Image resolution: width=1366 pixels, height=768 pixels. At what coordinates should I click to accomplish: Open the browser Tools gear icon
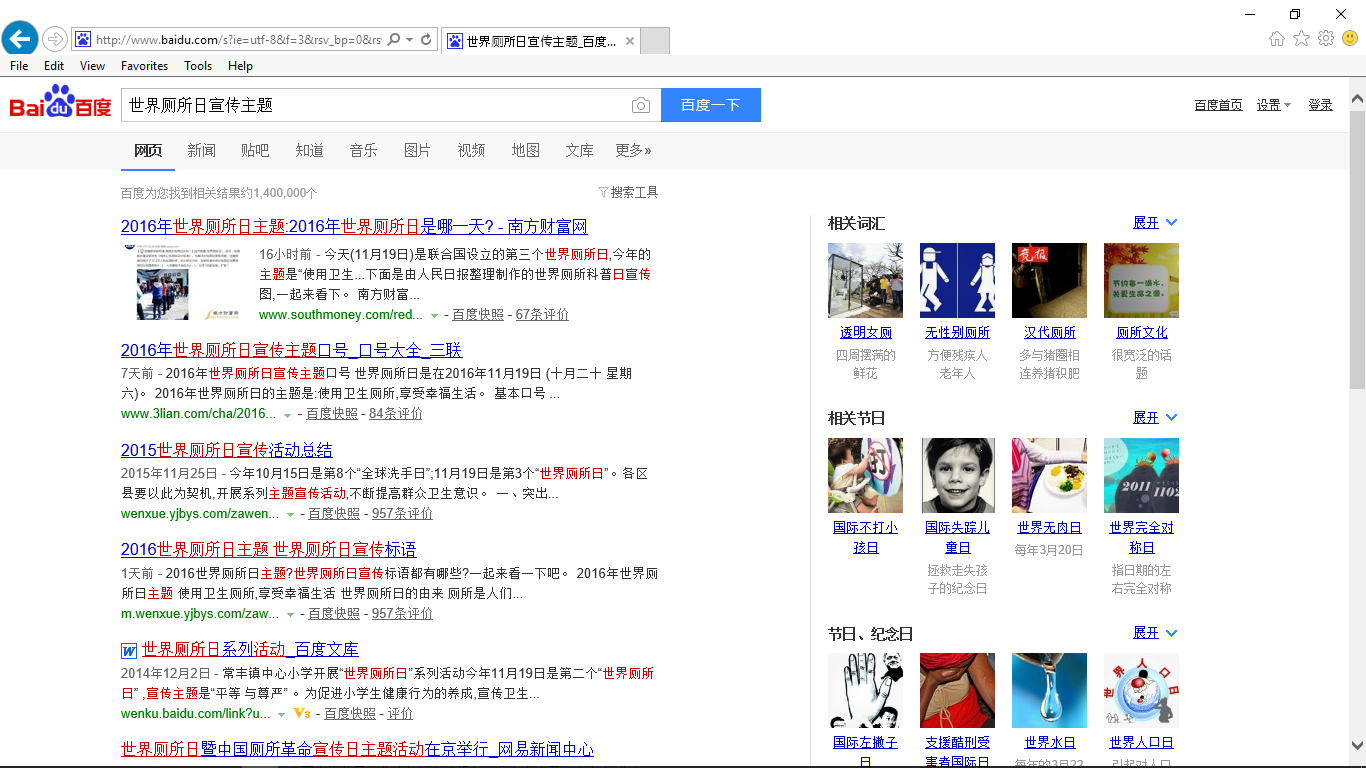coord(1326,39)
